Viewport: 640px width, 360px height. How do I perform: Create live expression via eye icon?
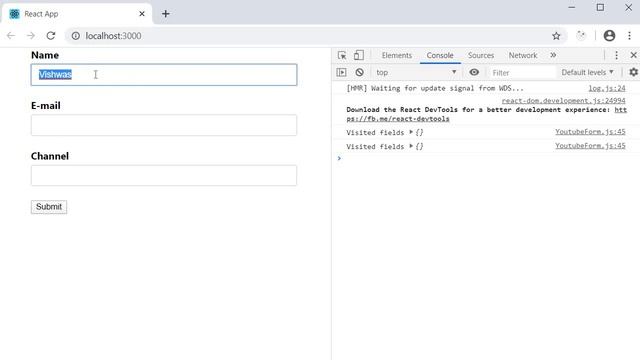pos(474,72)
